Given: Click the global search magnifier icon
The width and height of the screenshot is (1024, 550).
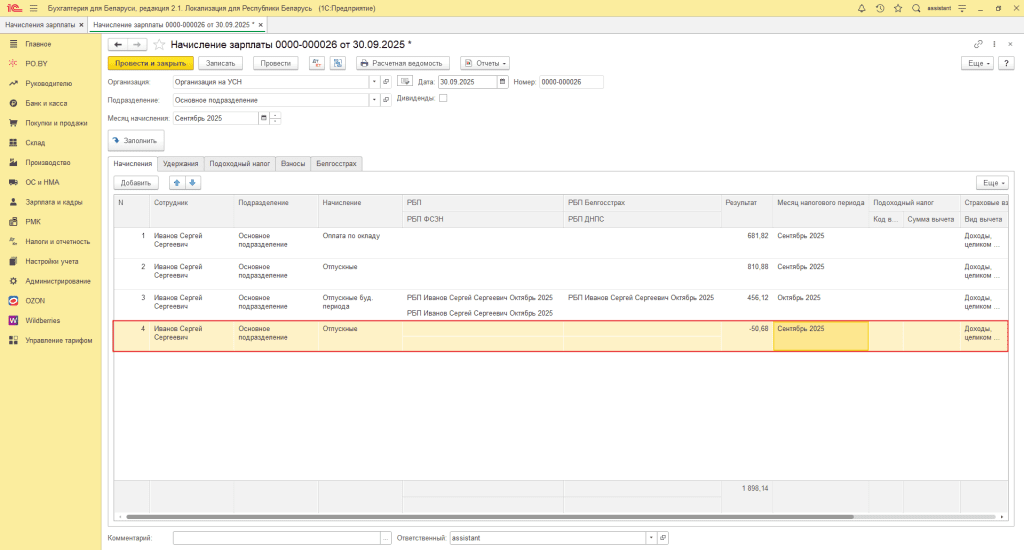Looking at the screenshot, I should click(x=916, y=8).
